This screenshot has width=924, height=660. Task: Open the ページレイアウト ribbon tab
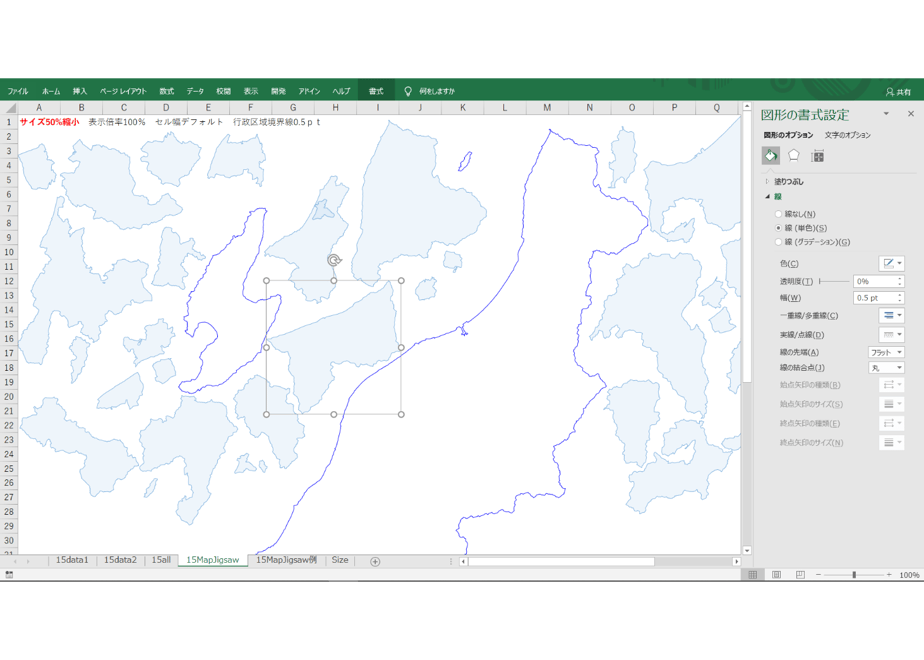click(123, 91)
